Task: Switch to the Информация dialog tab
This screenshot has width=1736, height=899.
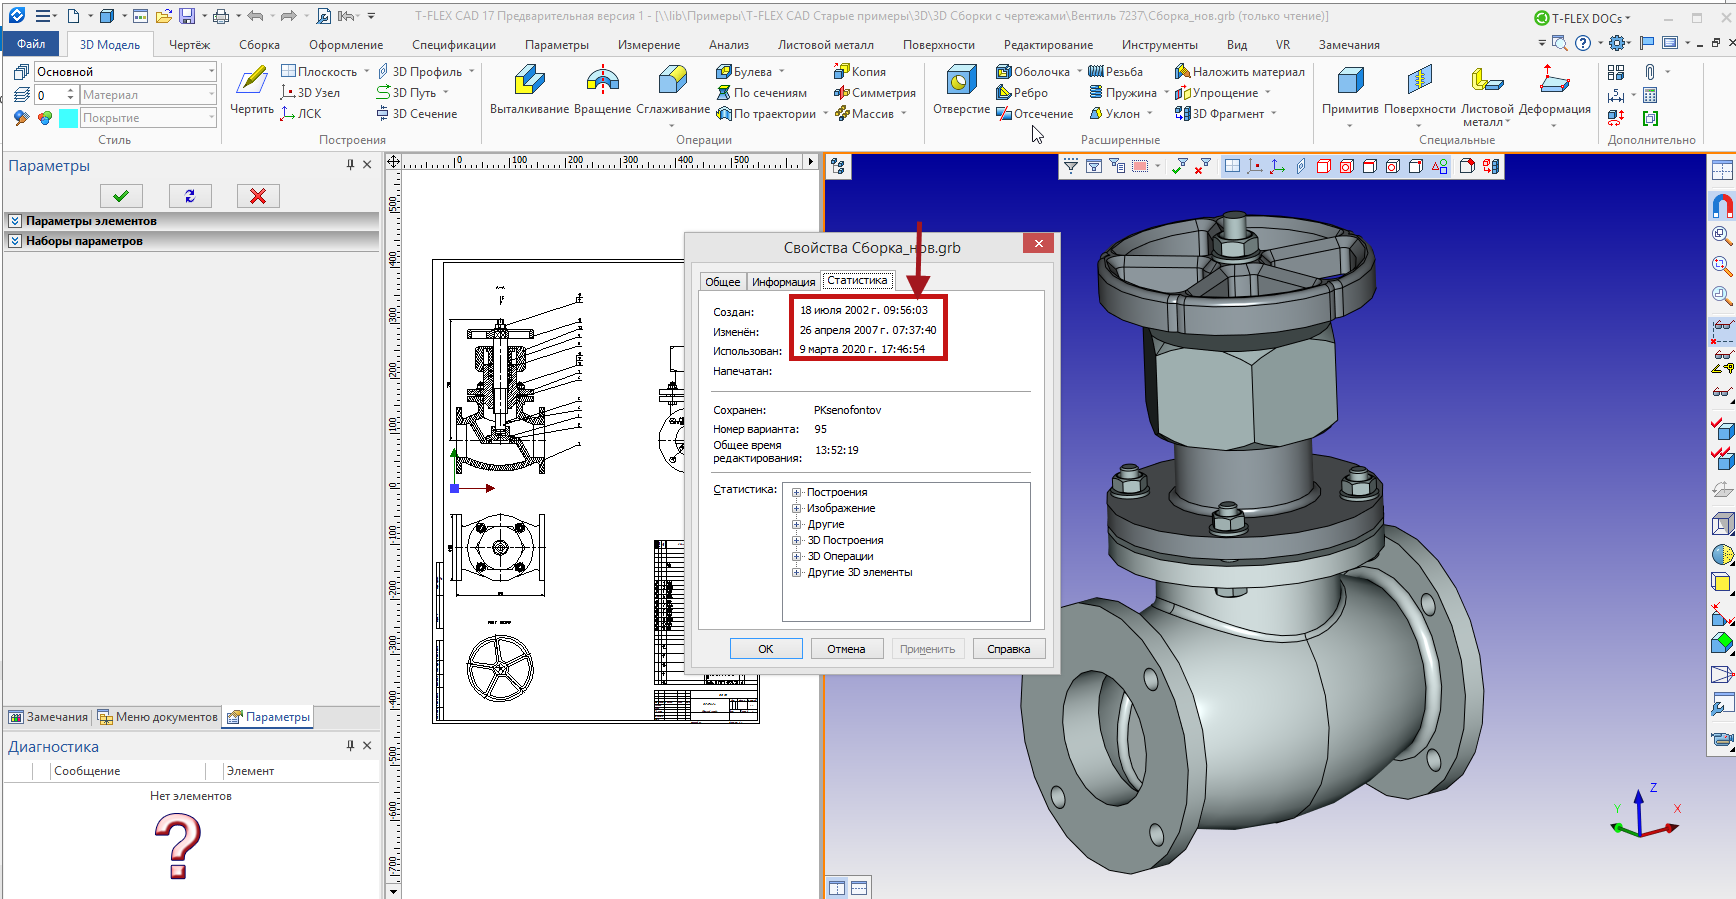Action: (783, 282)
